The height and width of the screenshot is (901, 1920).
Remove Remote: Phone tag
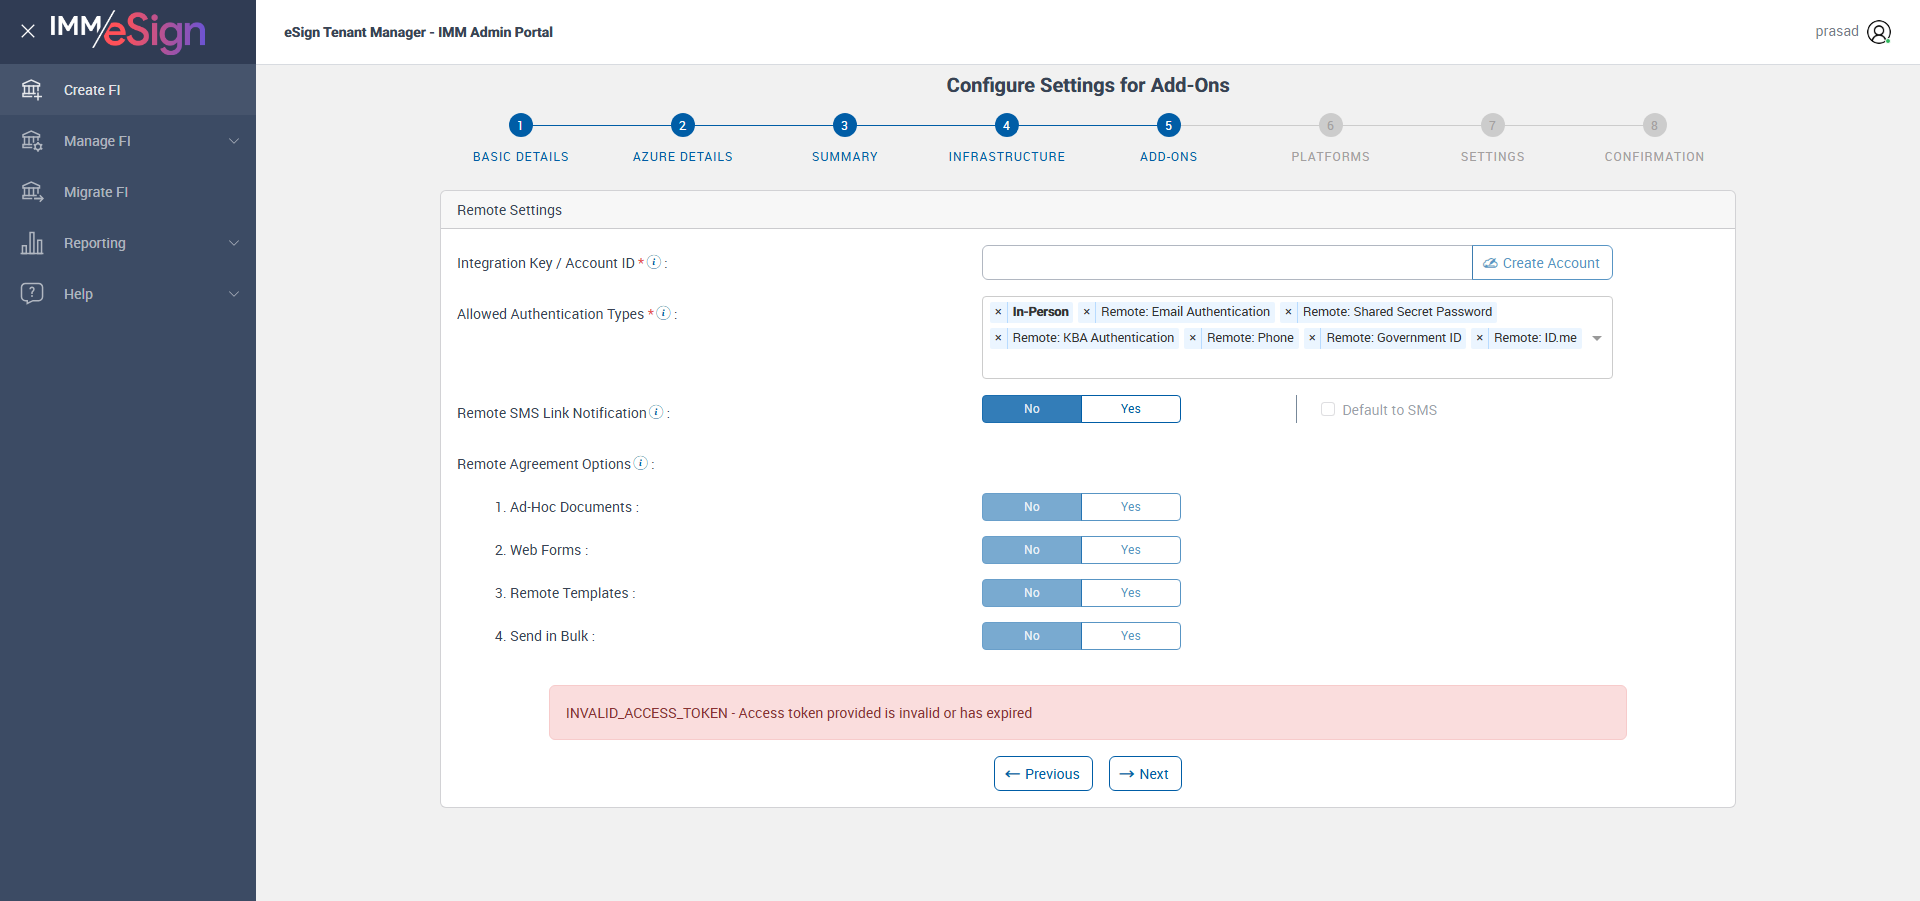point(1192,338)
